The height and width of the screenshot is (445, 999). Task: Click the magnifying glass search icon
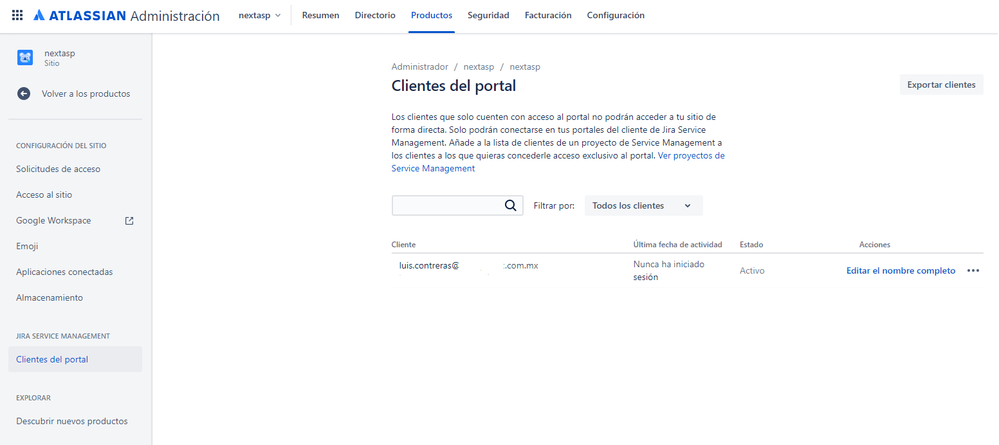click(510, 205)
